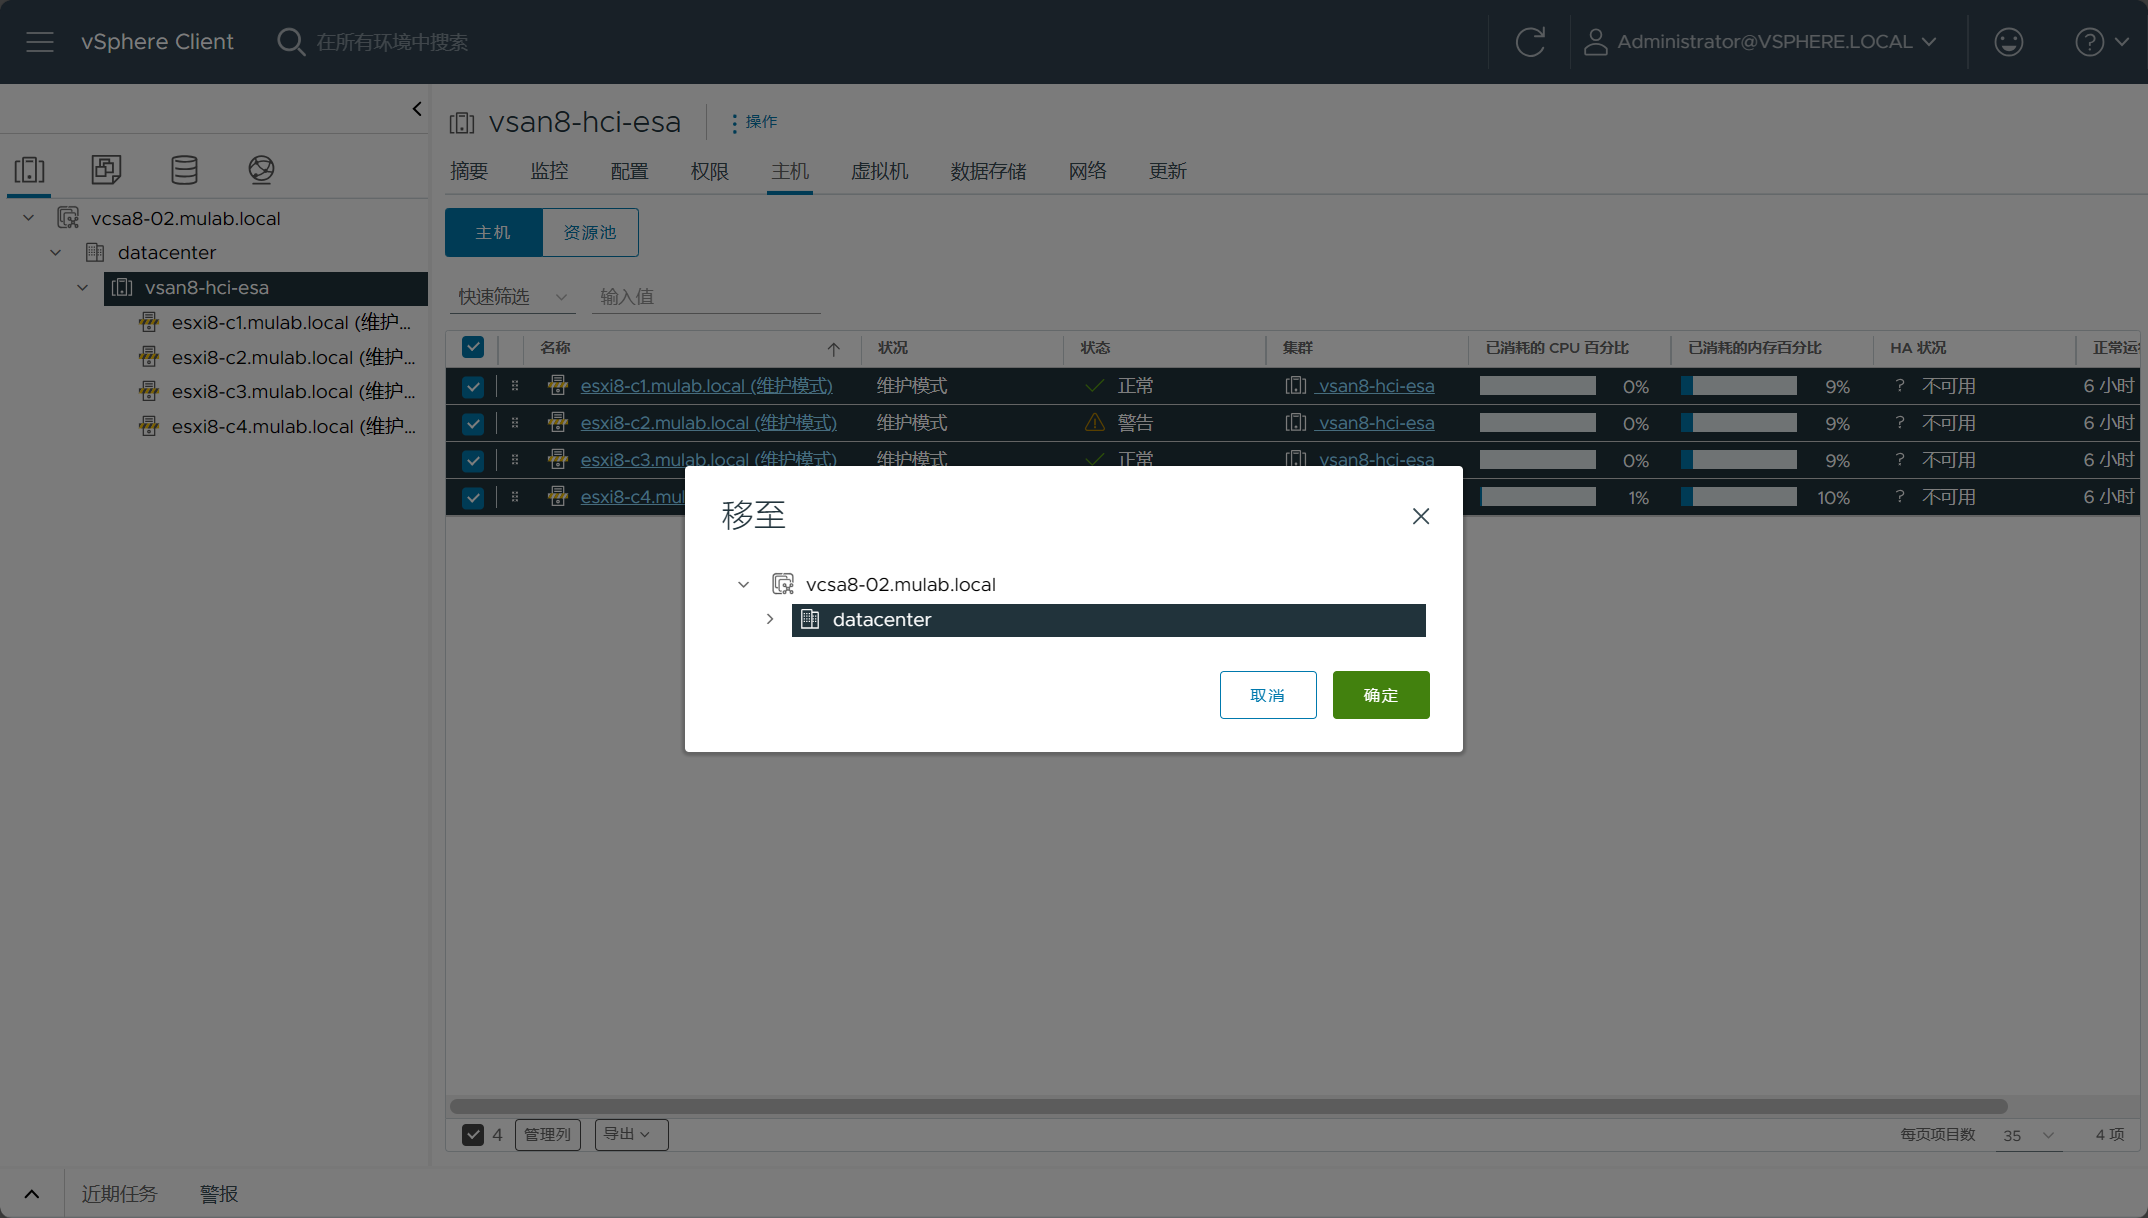
Task: Switch to the 数据存储 tab
Action: point(988,171)
